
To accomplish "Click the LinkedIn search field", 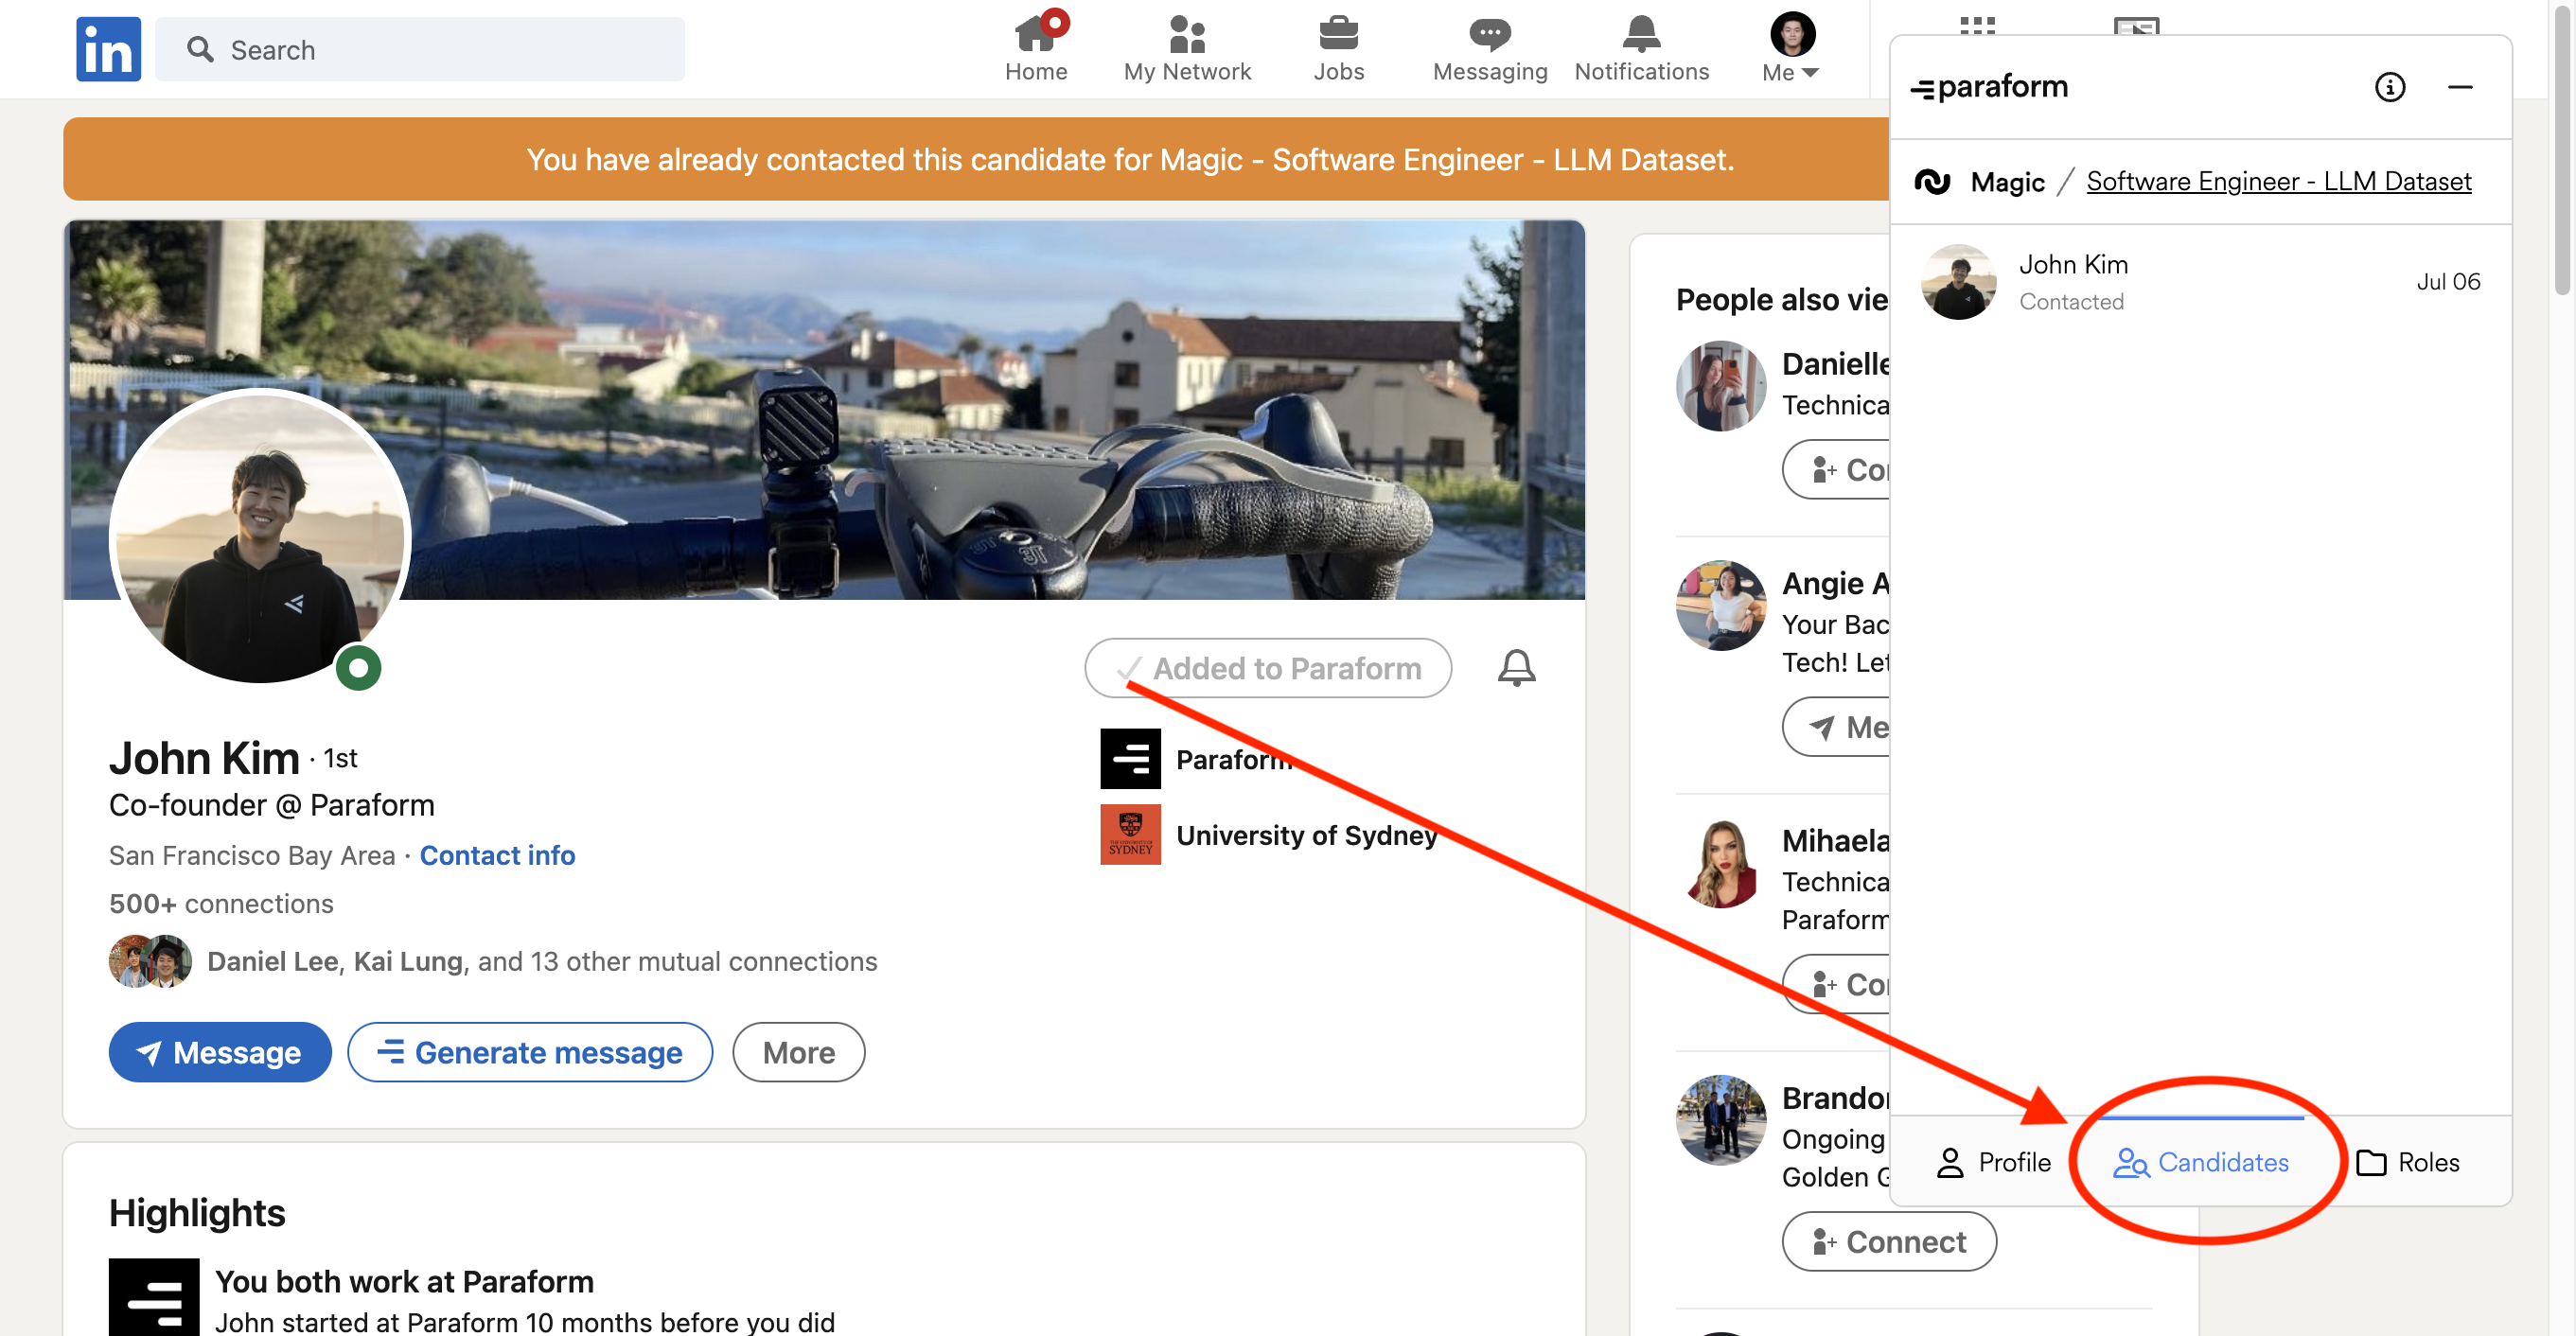I will [420, 49].
